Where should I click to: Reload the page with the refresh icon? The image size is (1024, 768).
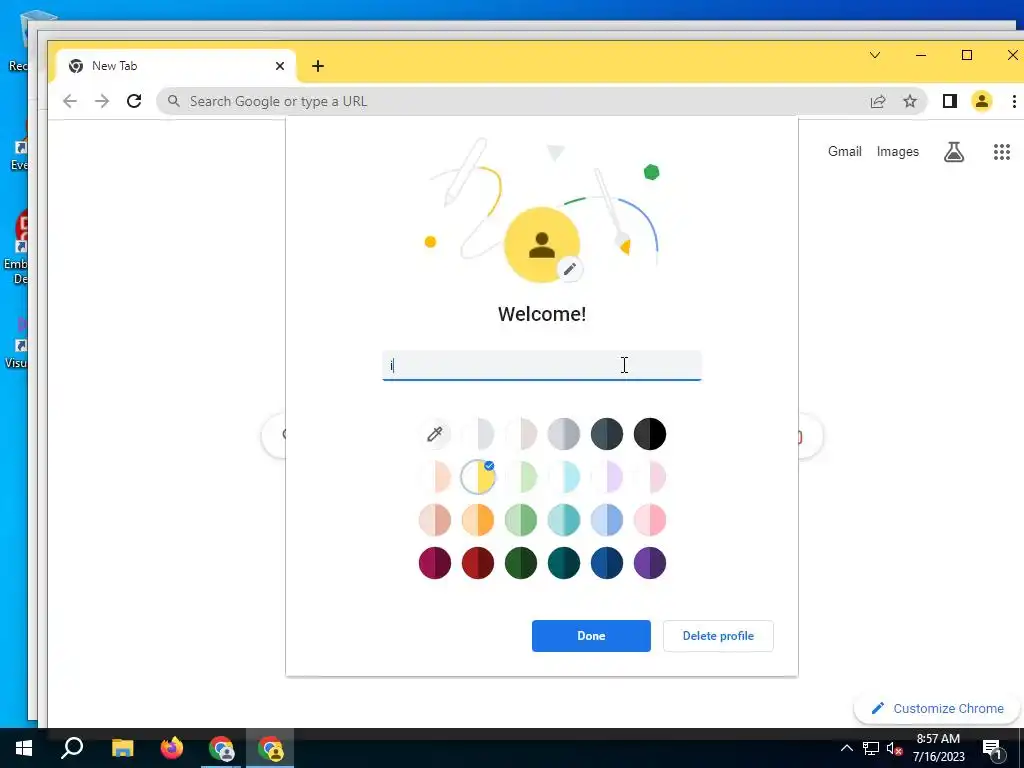click(134, 101)
